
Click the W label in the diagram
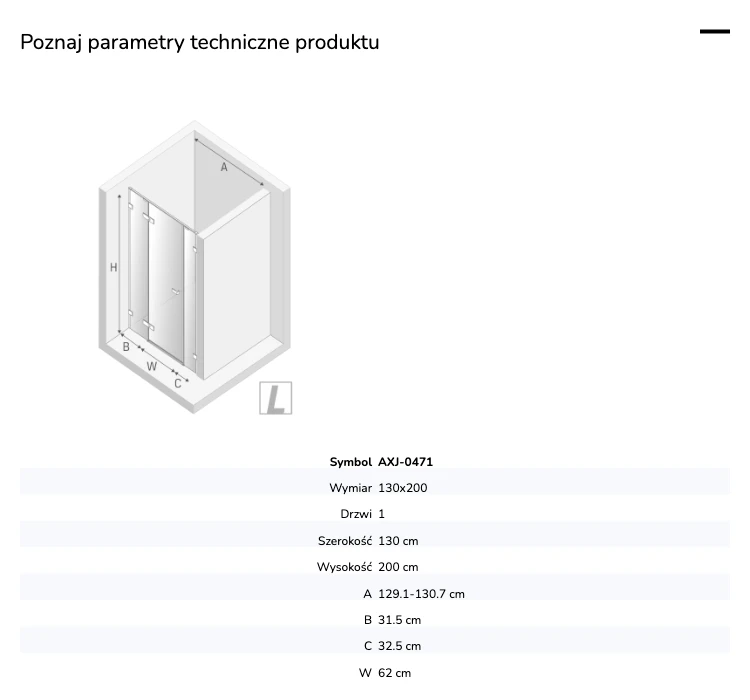click(152, 367)
